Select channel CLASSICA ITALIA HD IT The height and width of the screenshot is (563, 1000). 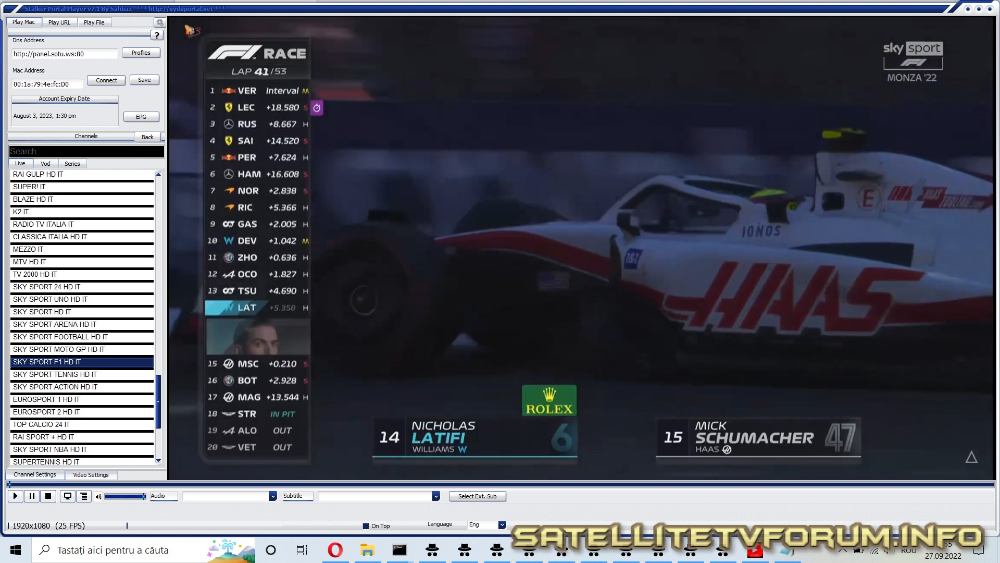[82, 237]
